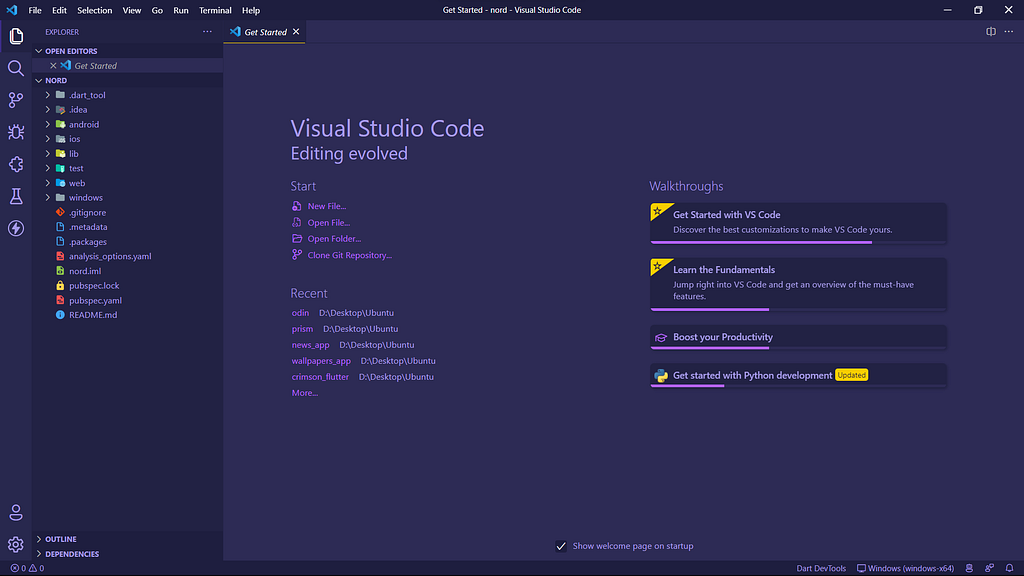Collapse the NORD project folder section
The width and height of the screenshot is (1024, 576).
click(x=39, y=80)
